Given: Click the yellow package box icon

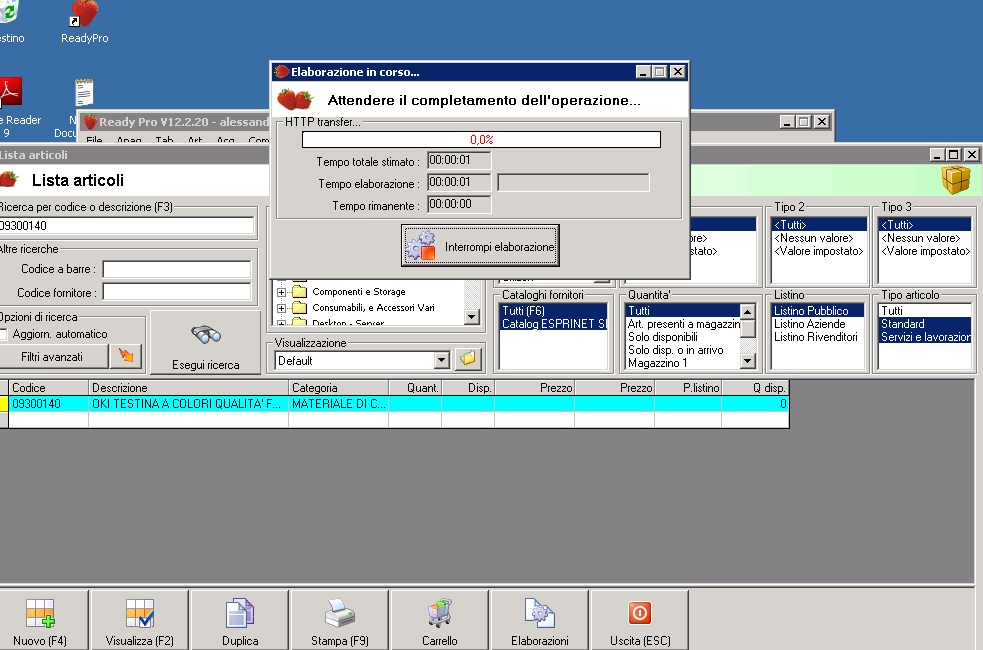Looking at the screenshot, I should pyautogui.click(x=955, y=180).
